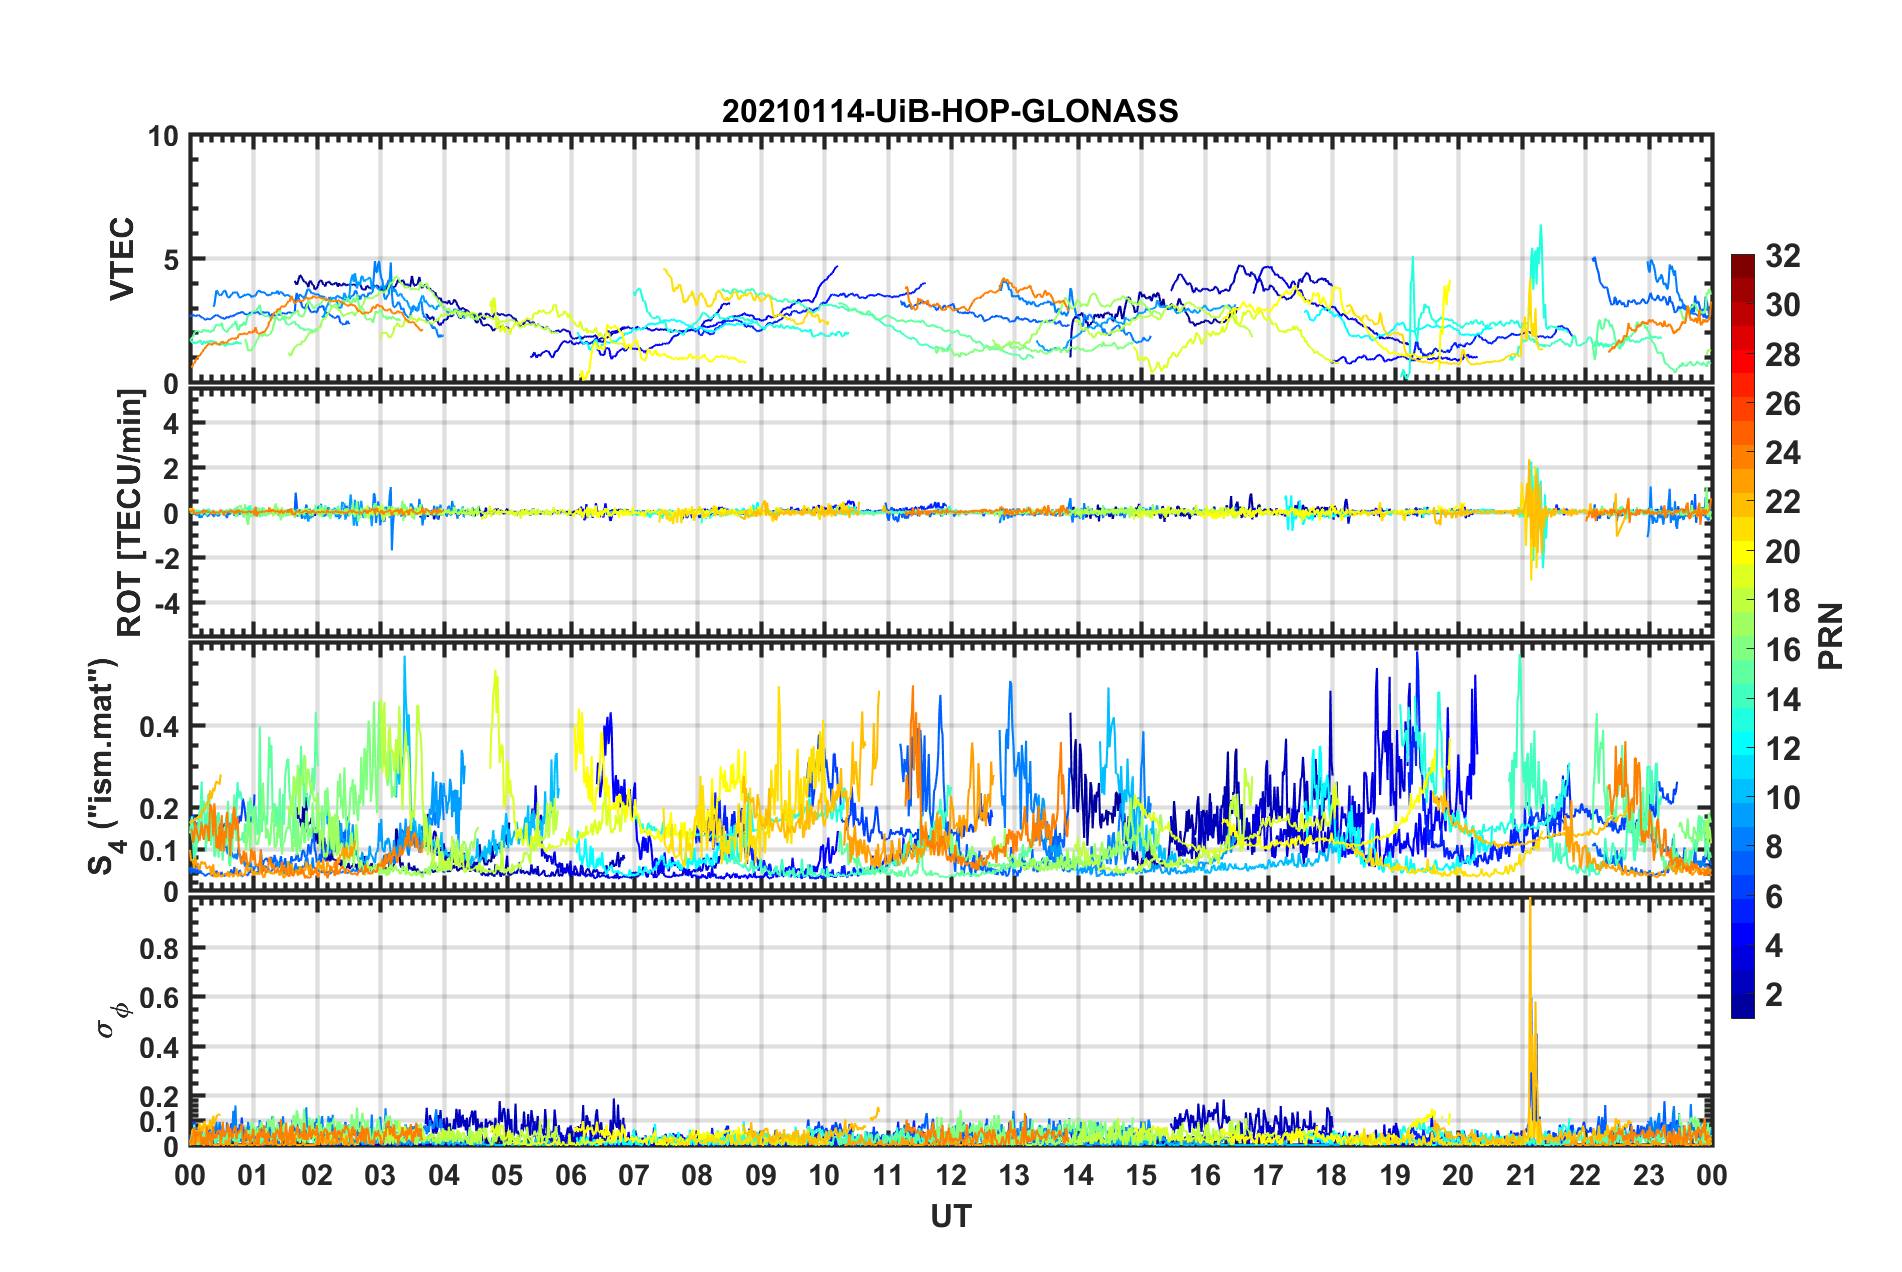Click the PRN colorbar label
This screenshot has height=1272, width=1902.
1830,636
